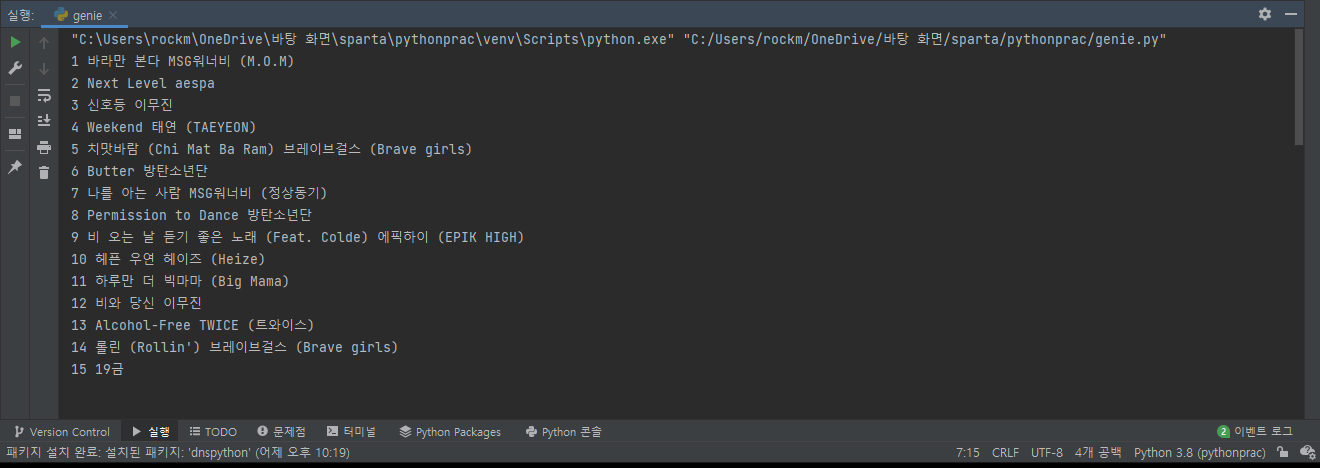Click the console vertical scrollbar
The image size is (1320, 468).
[x=1299, y=88]
